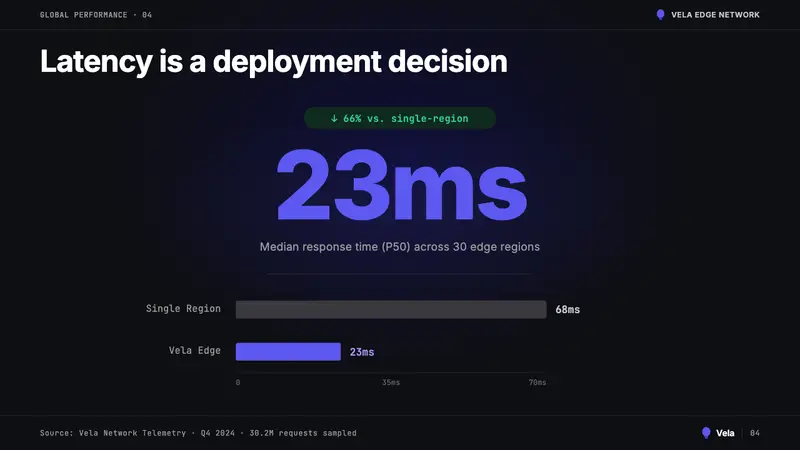Click the "Vela Edge" bar label
Viewport: 800px width, 450px height.
195,351
